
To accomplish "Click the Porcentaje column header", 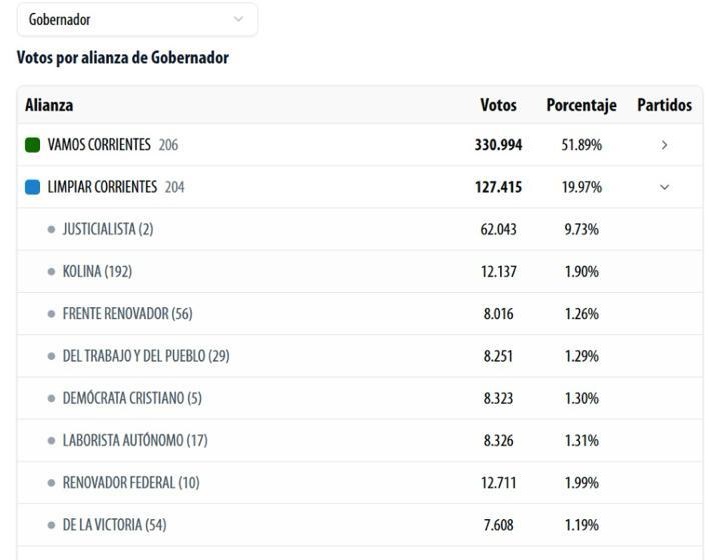I will point(581,105).
